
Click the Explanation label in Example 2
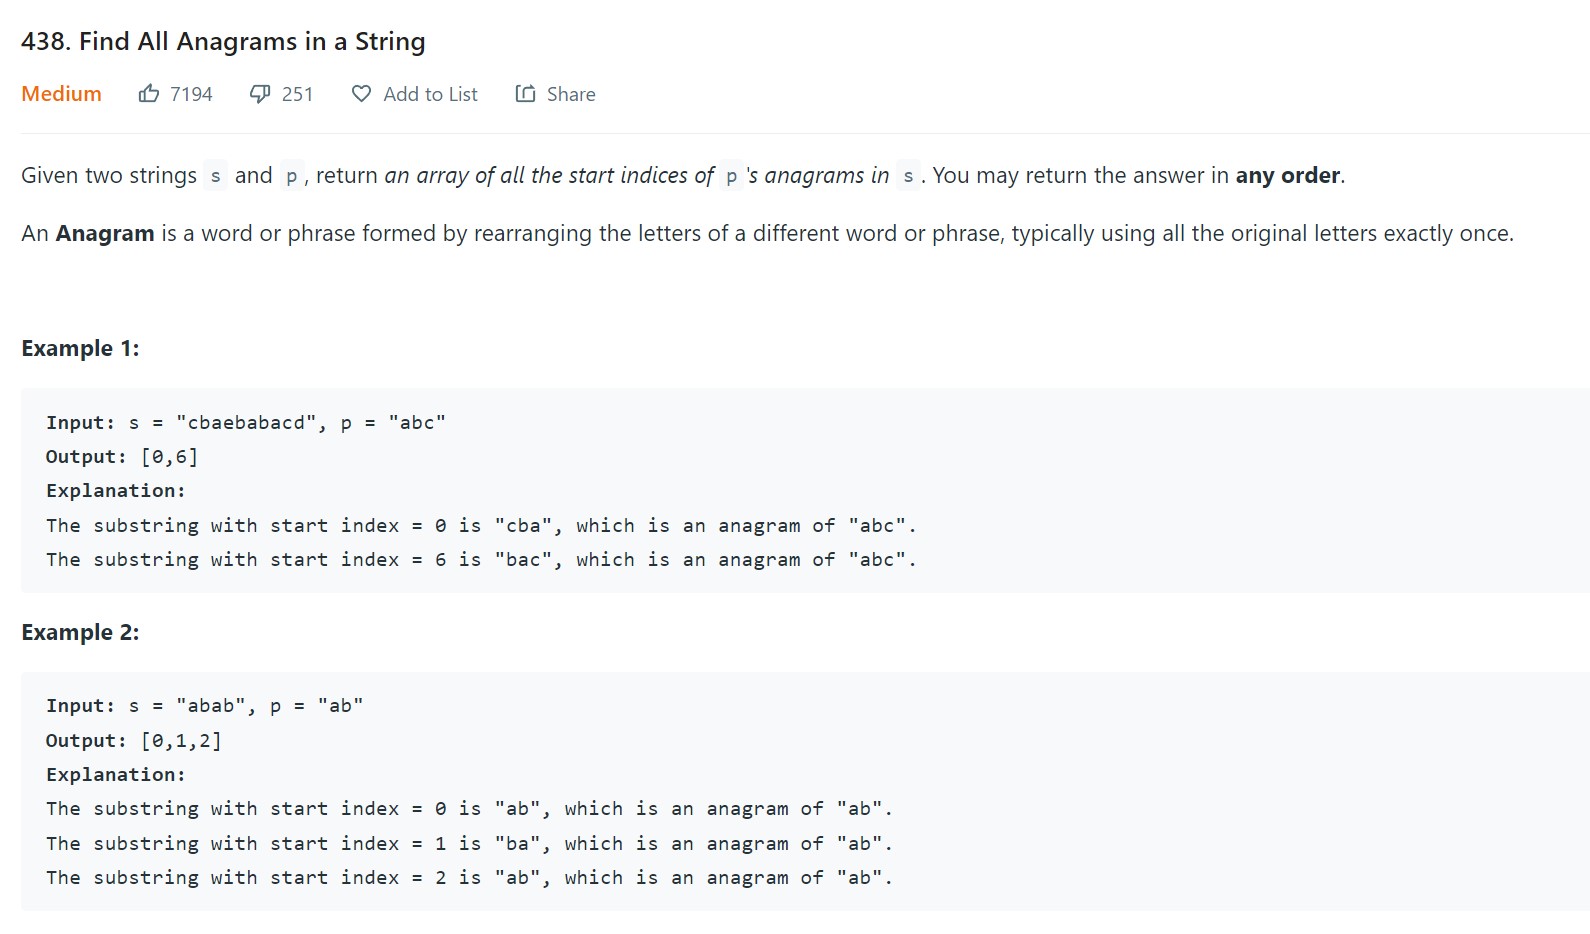click(x=116, y=774)
